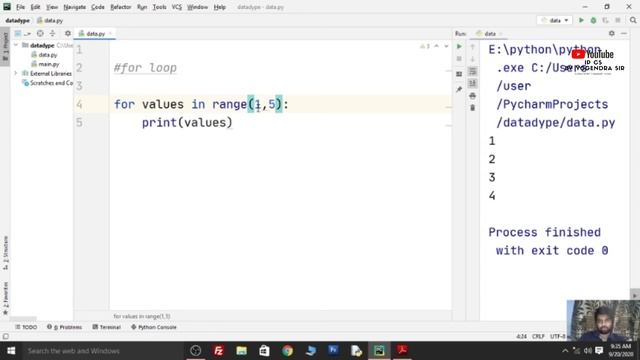
Task: Toggle soft-wrap in Run console
Action: click(x=473, y=71)
